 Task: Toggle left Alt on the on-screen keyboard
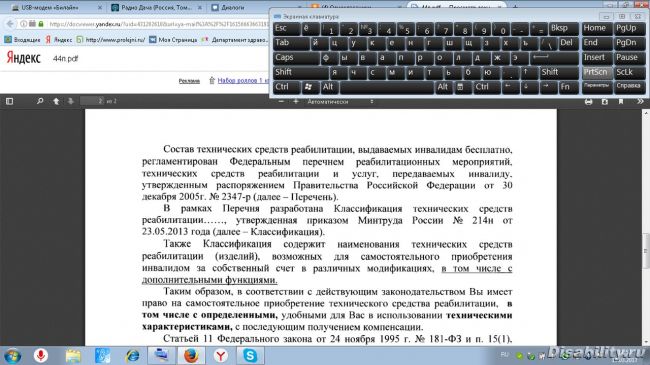click(x=329, y=87)
